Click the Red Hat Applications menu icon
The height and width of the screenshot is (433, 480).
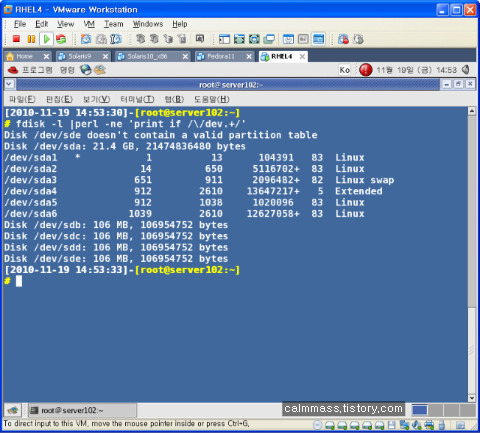click(x=13, y=70)
